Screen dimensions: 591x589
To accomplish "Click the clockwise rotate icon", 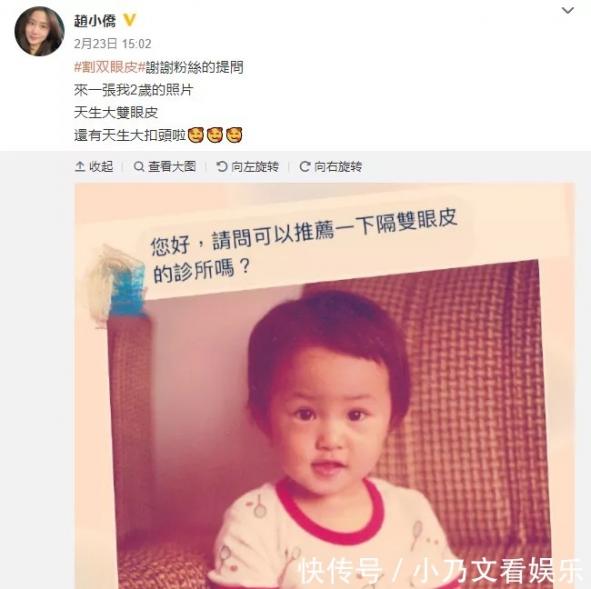I will point(305,167).
